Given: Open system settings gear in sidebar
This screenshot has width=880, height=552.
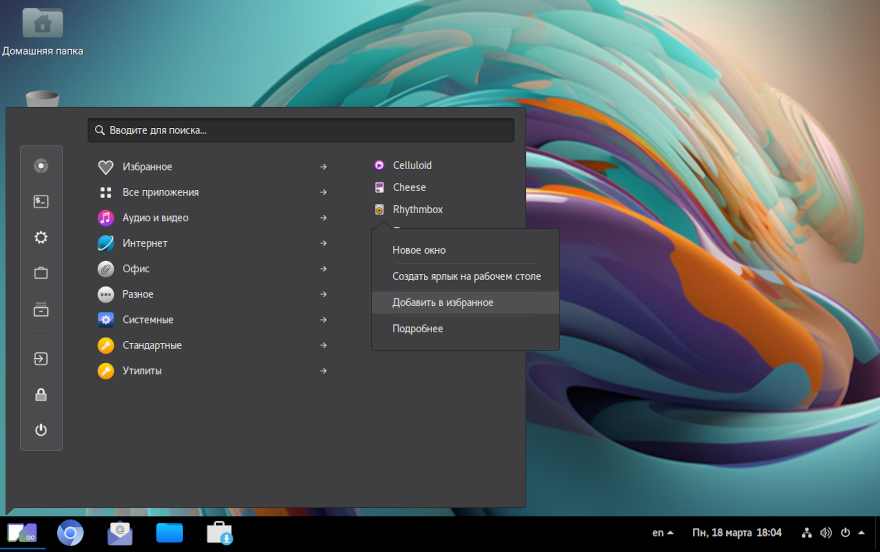Looking at the screenshot, I should 41,237.
